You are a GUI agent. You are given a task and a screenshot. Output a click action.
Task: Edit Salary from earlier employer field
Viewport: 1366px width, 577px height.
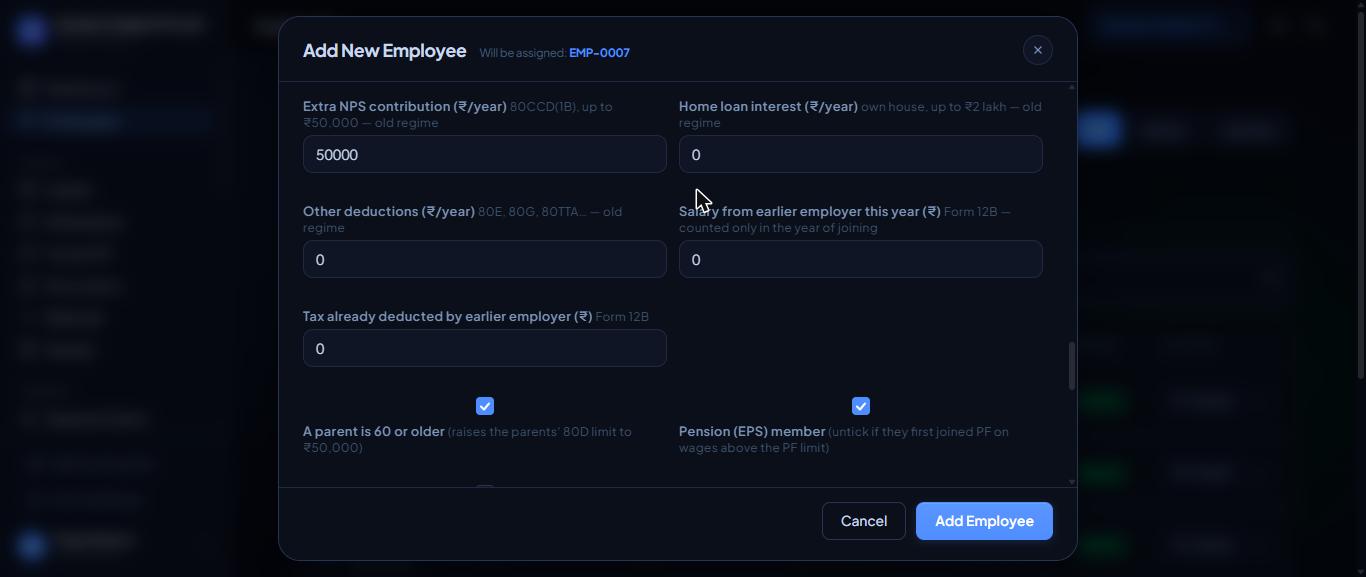coord(861,260)
